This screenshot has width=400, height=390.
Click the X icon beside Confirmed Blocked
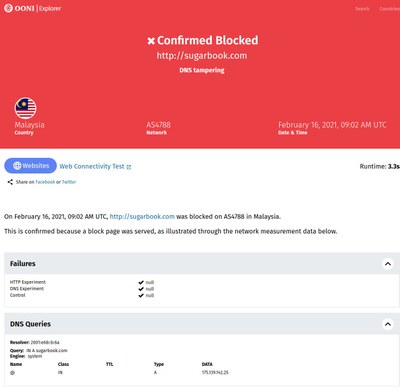point(151,41)
